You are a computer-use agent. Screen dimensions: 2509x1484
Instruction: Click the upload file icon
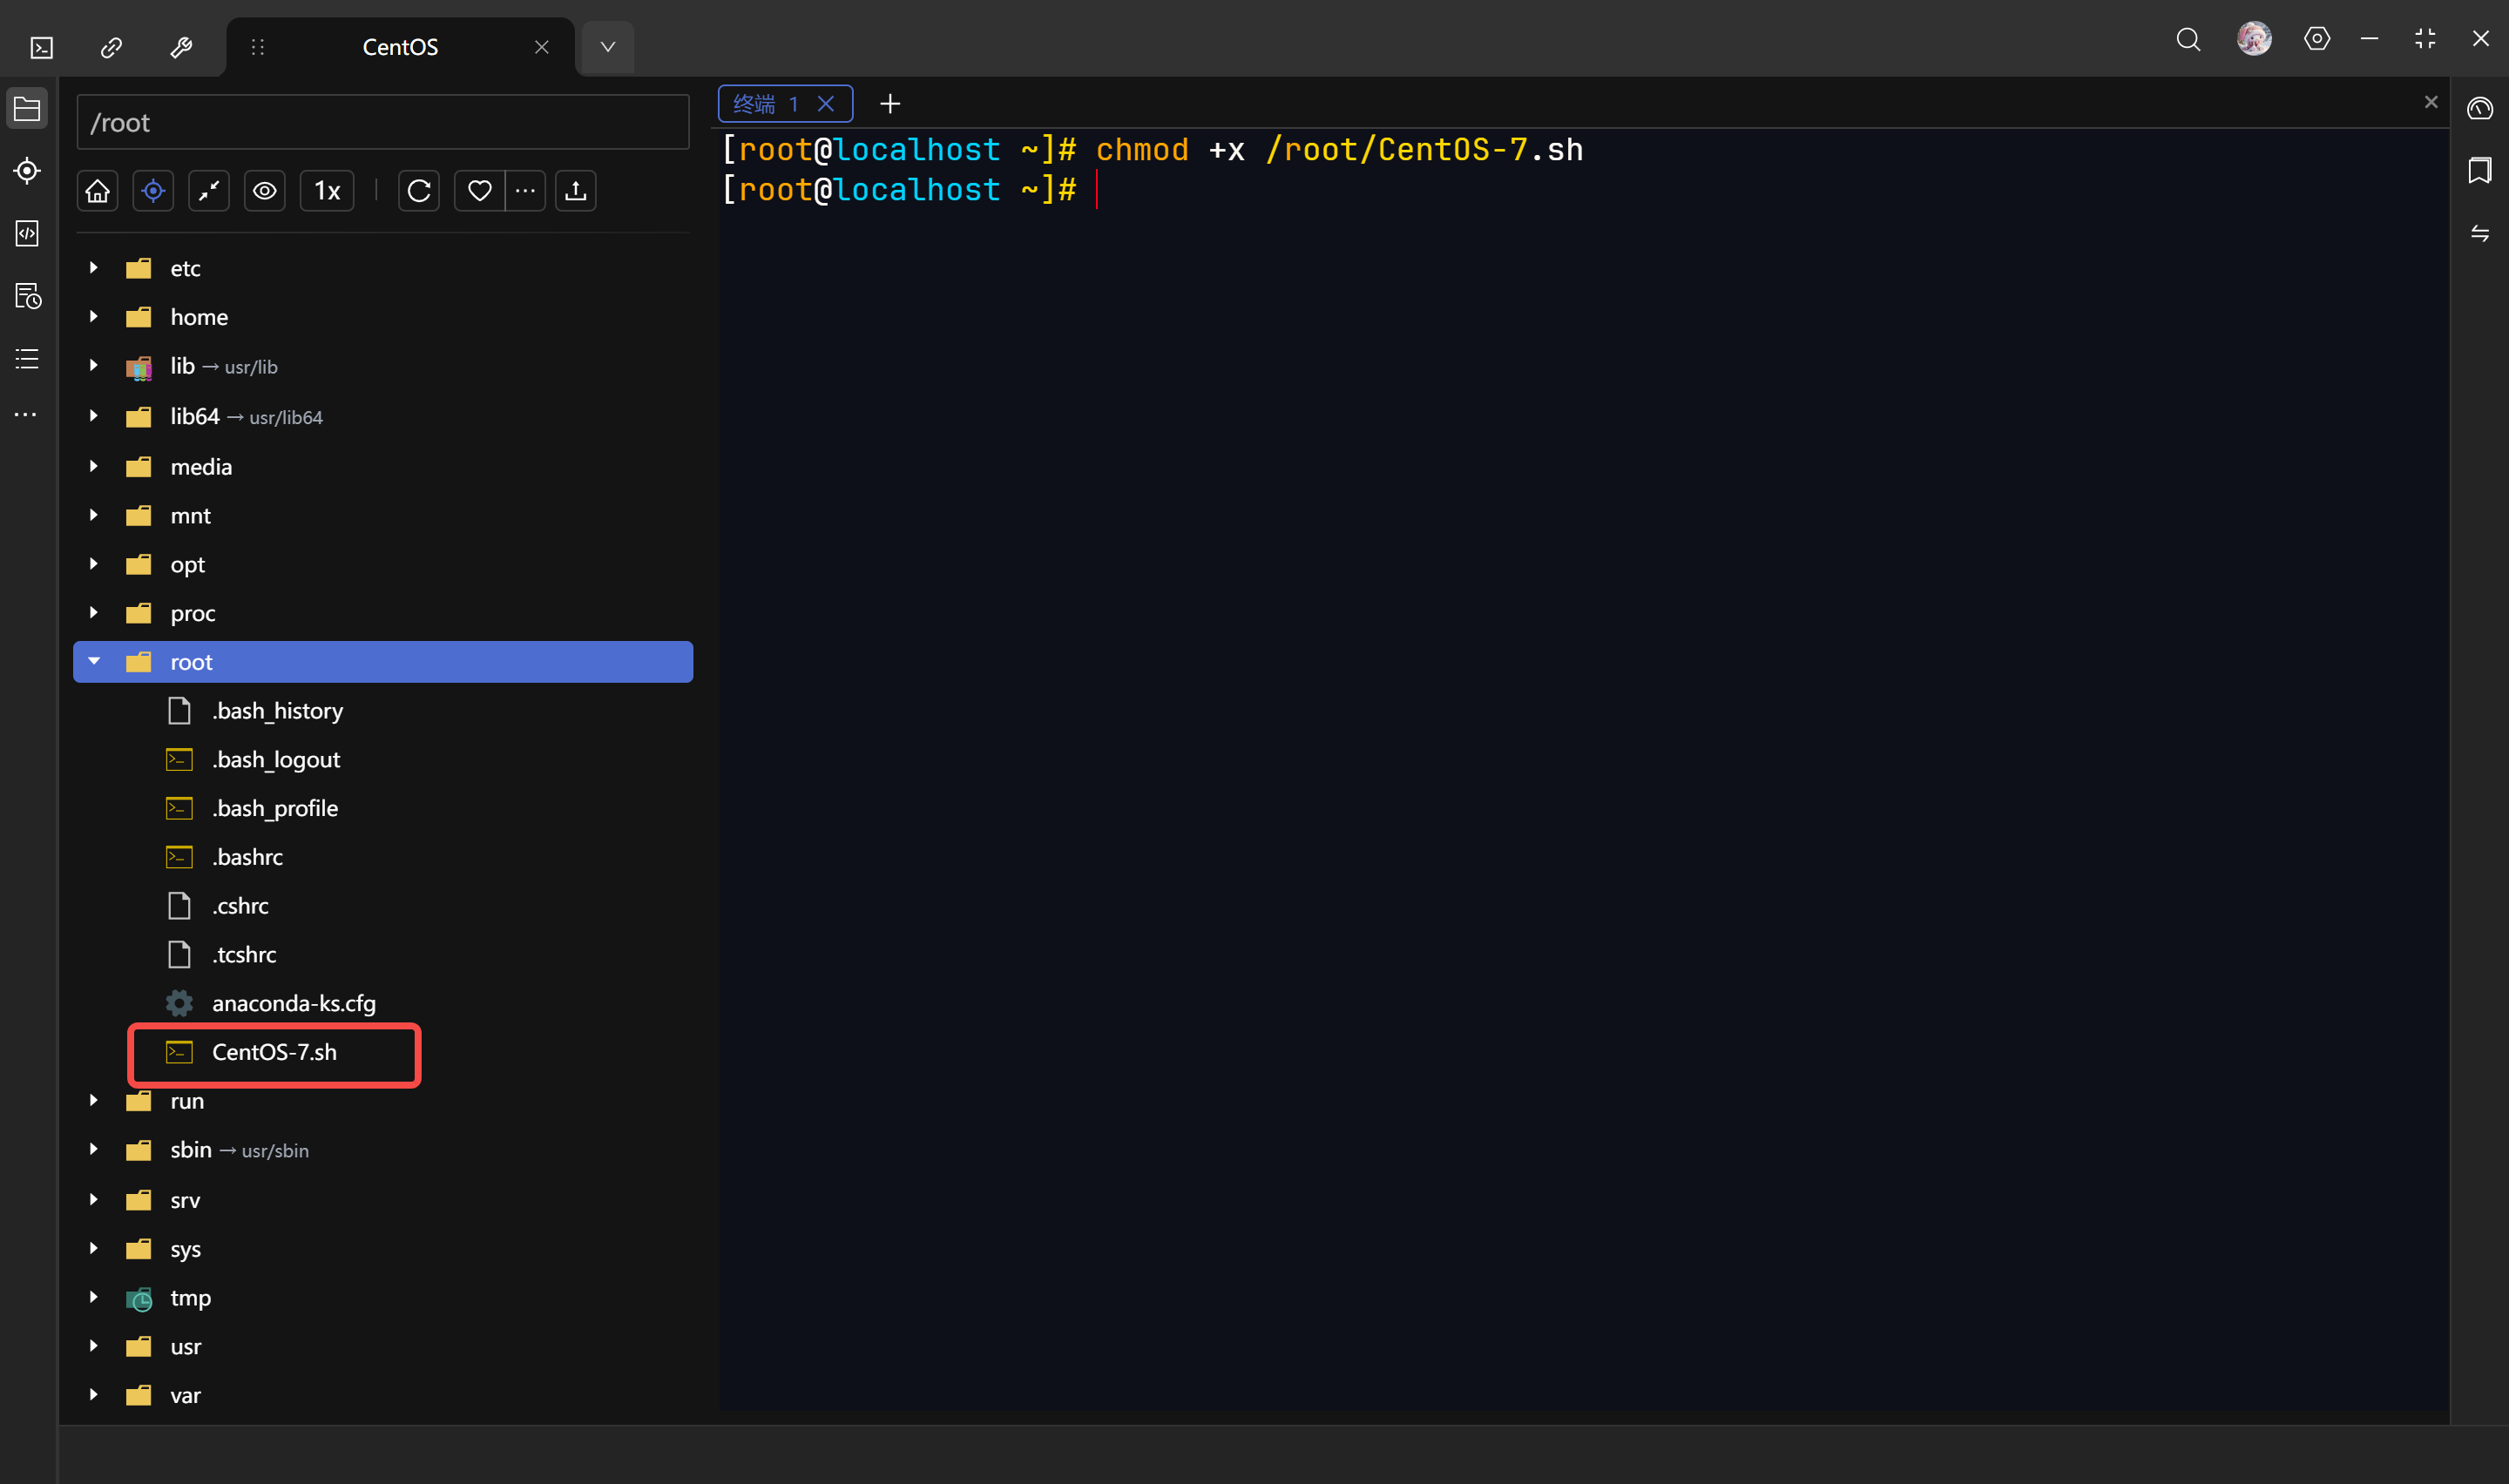coord(575,191)
